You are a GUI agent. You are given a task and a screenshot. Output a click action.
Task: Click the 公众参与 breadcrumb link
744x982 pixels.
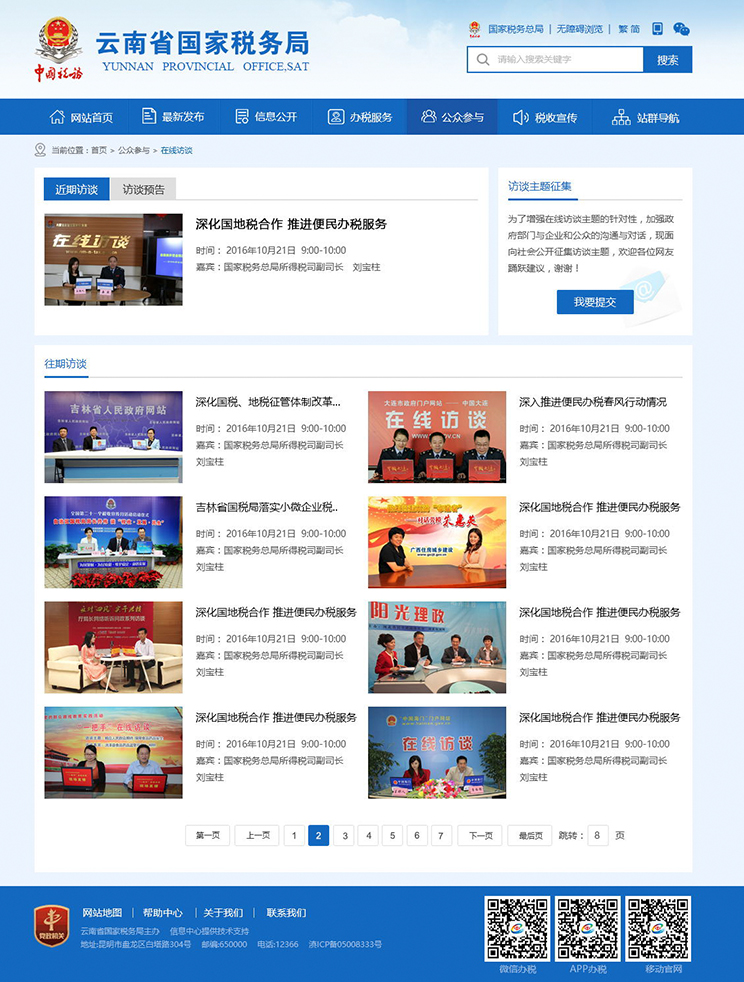(134, 150)
